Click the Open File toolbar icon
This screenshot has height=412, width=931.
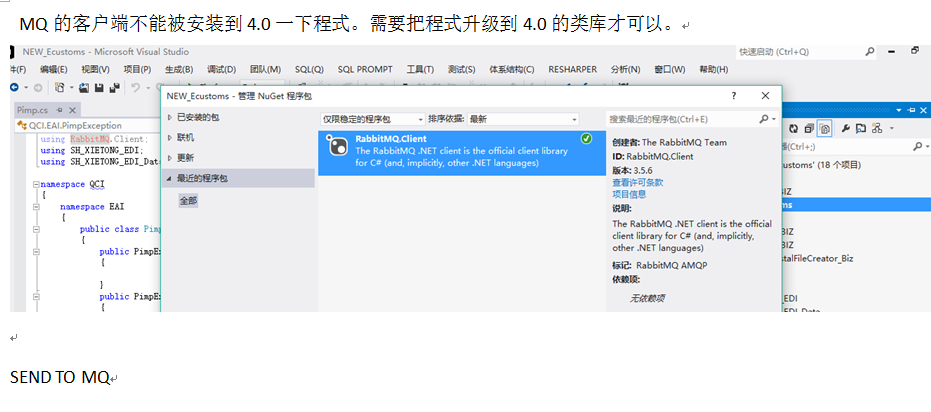[x=84, y=87]
